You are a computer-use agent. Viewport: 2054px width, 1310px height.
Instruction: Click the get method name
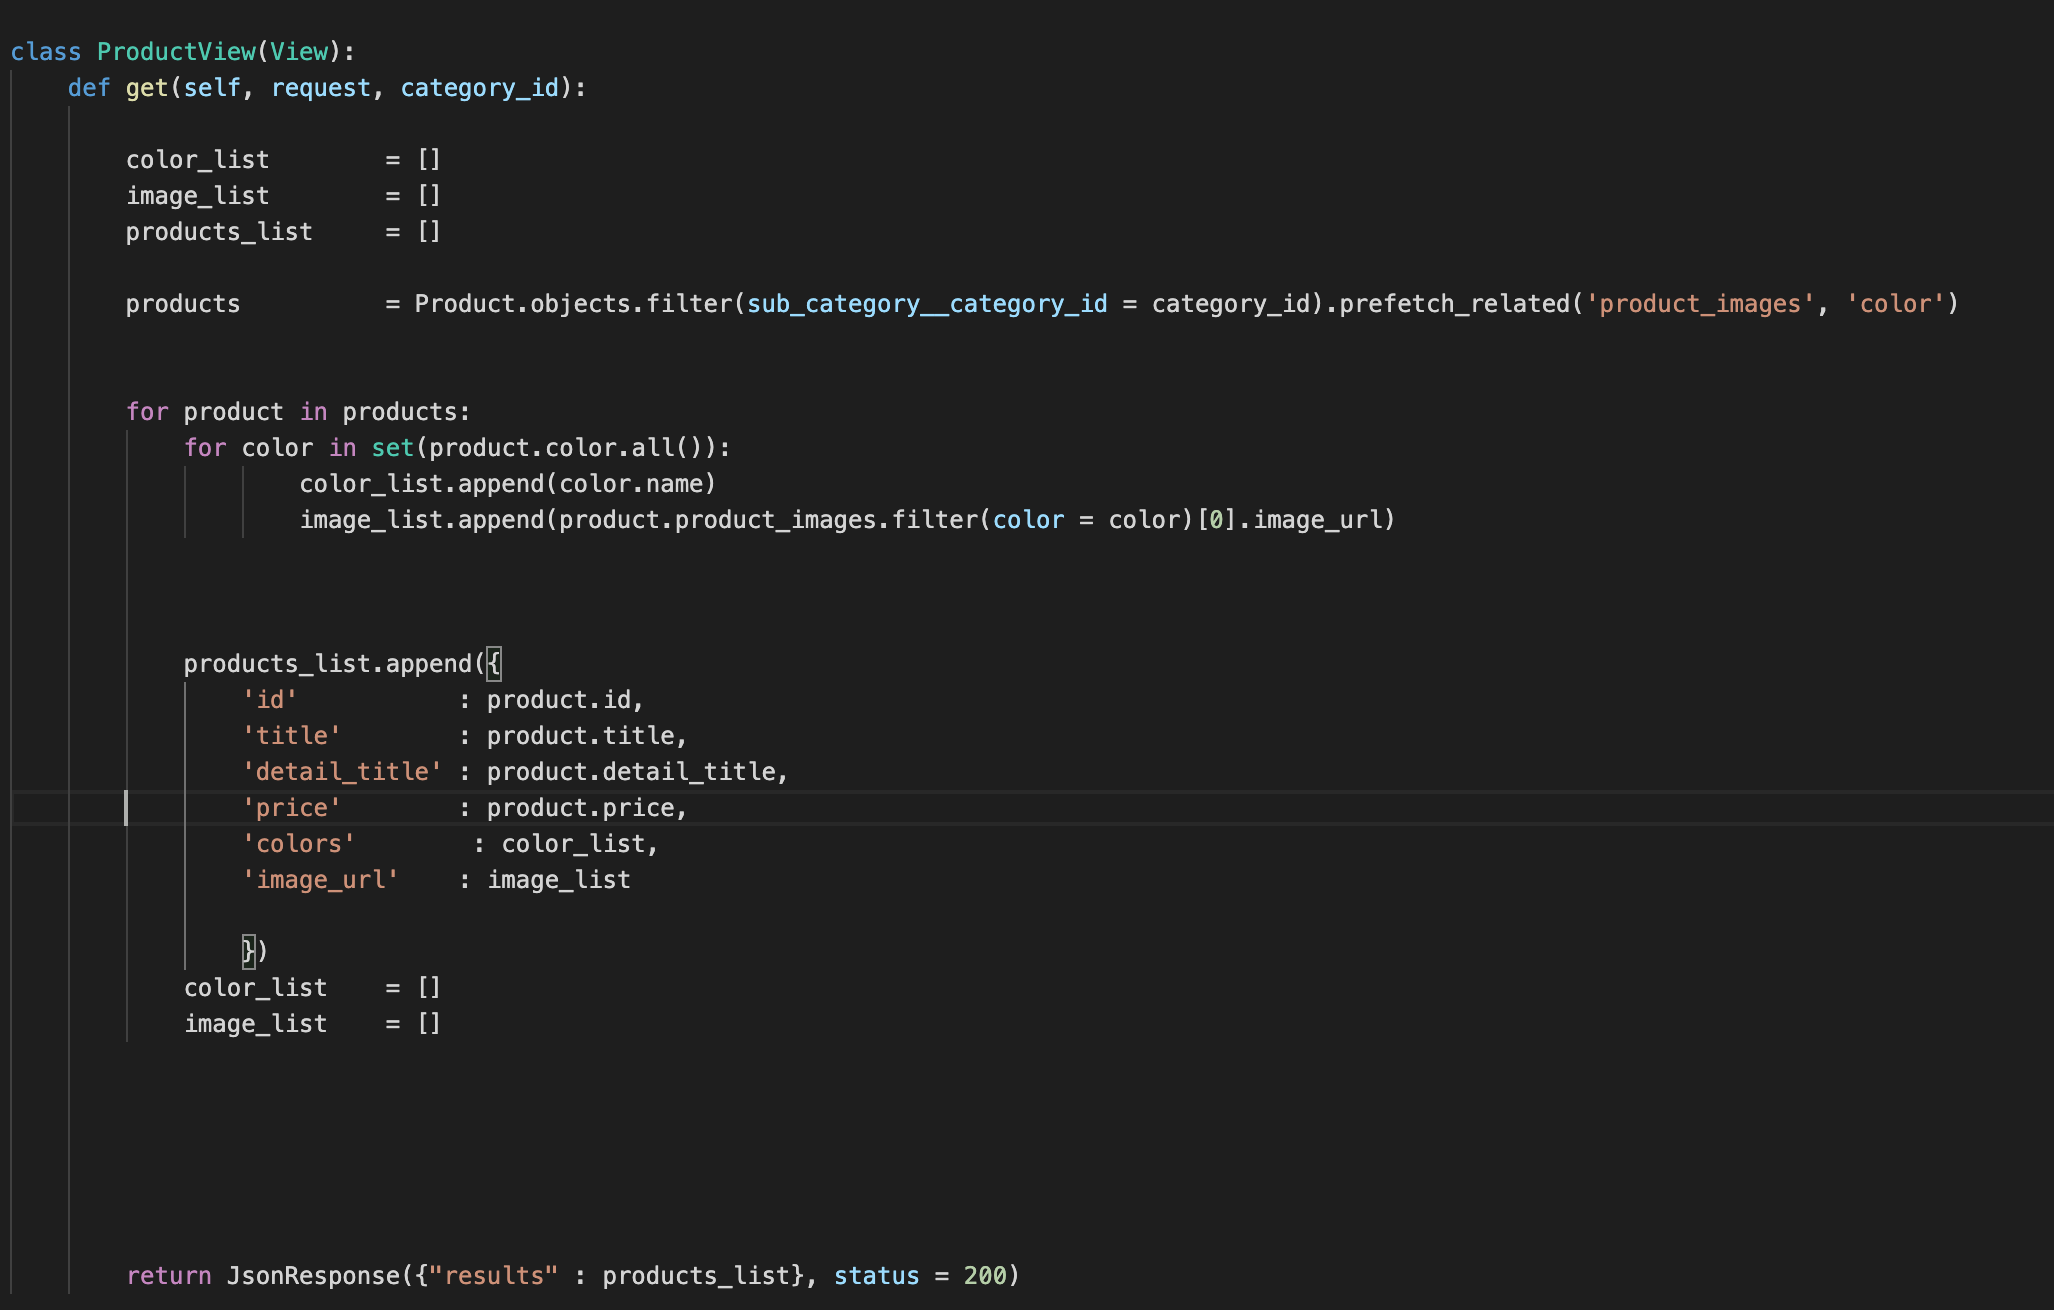point(146,88)
